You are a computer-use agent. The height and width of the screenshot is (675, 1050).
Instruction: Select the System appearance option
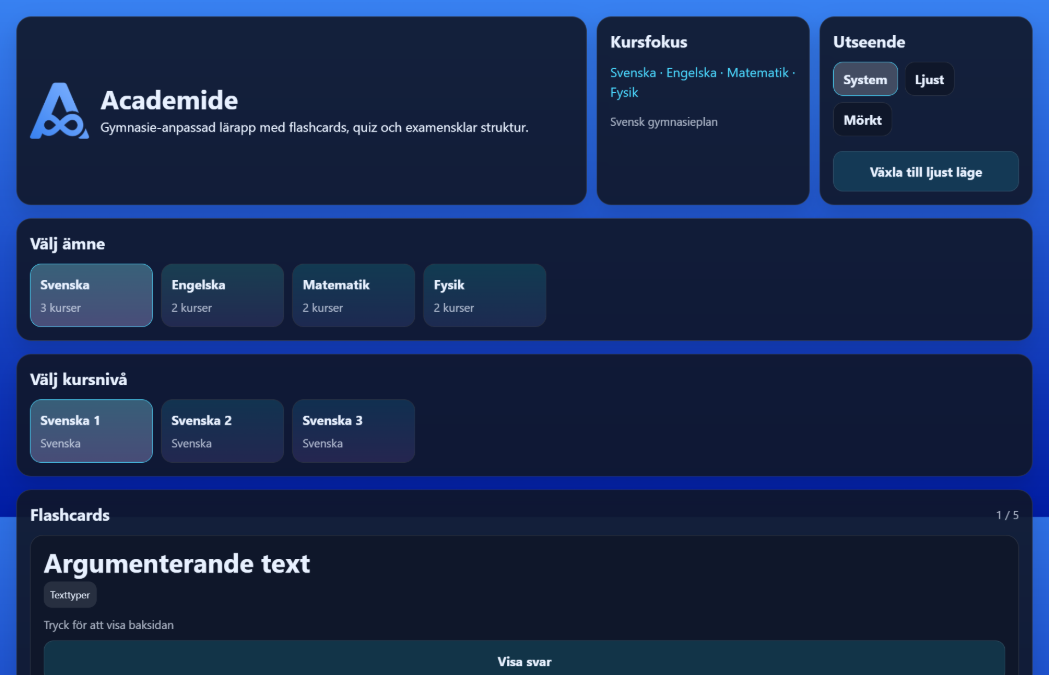tap(865, 80)
